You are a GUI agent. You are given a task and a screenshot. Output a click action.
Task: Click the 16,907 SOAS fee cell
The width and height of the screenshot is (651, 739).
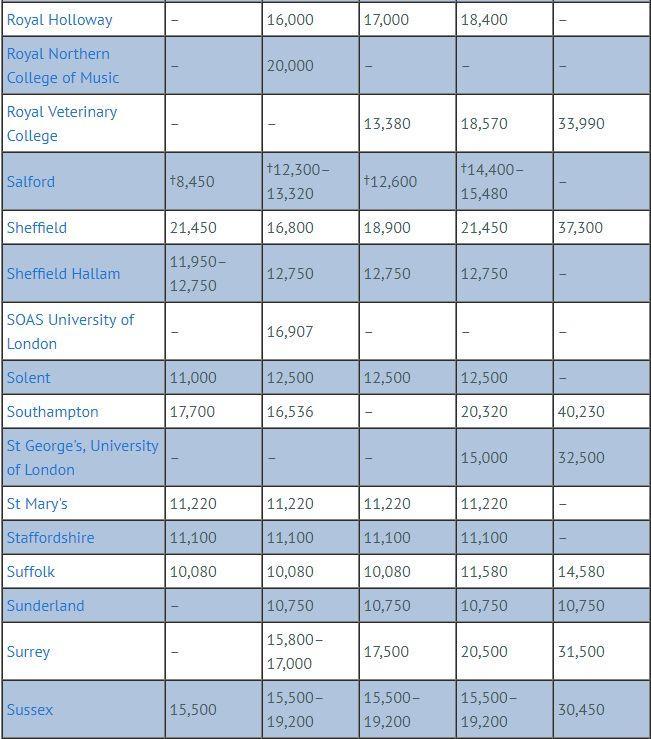[290, 331]
